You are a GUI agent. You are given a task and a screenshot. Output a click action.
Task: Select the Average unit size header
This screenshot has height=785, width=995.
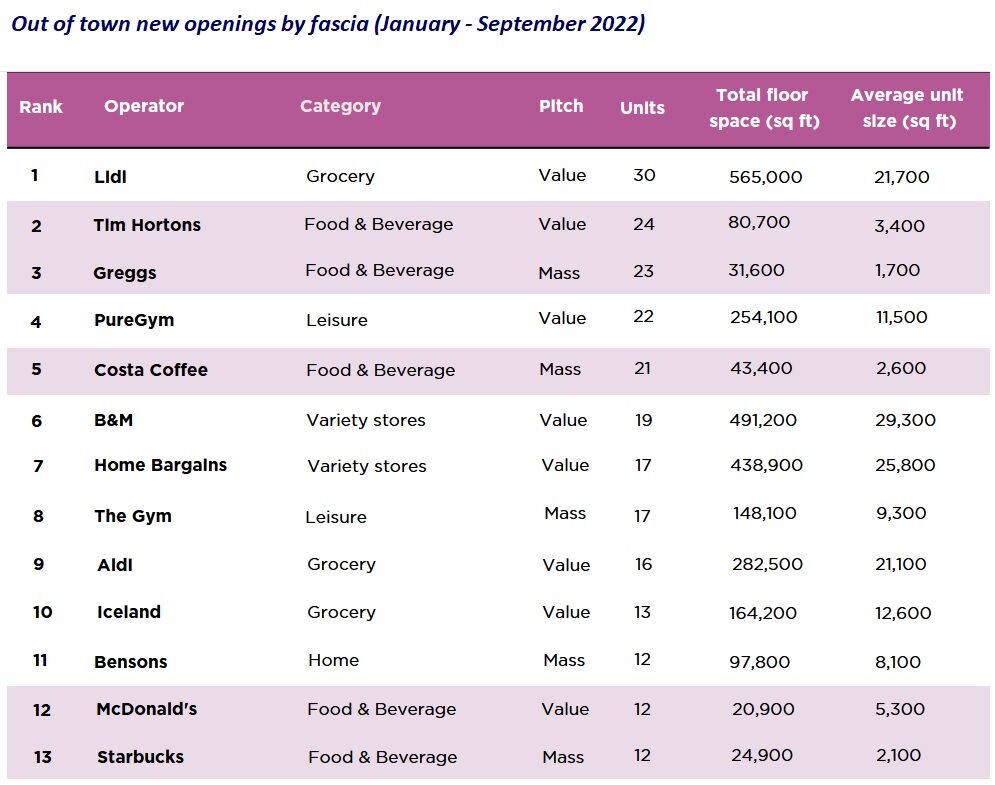coord(908,108)
